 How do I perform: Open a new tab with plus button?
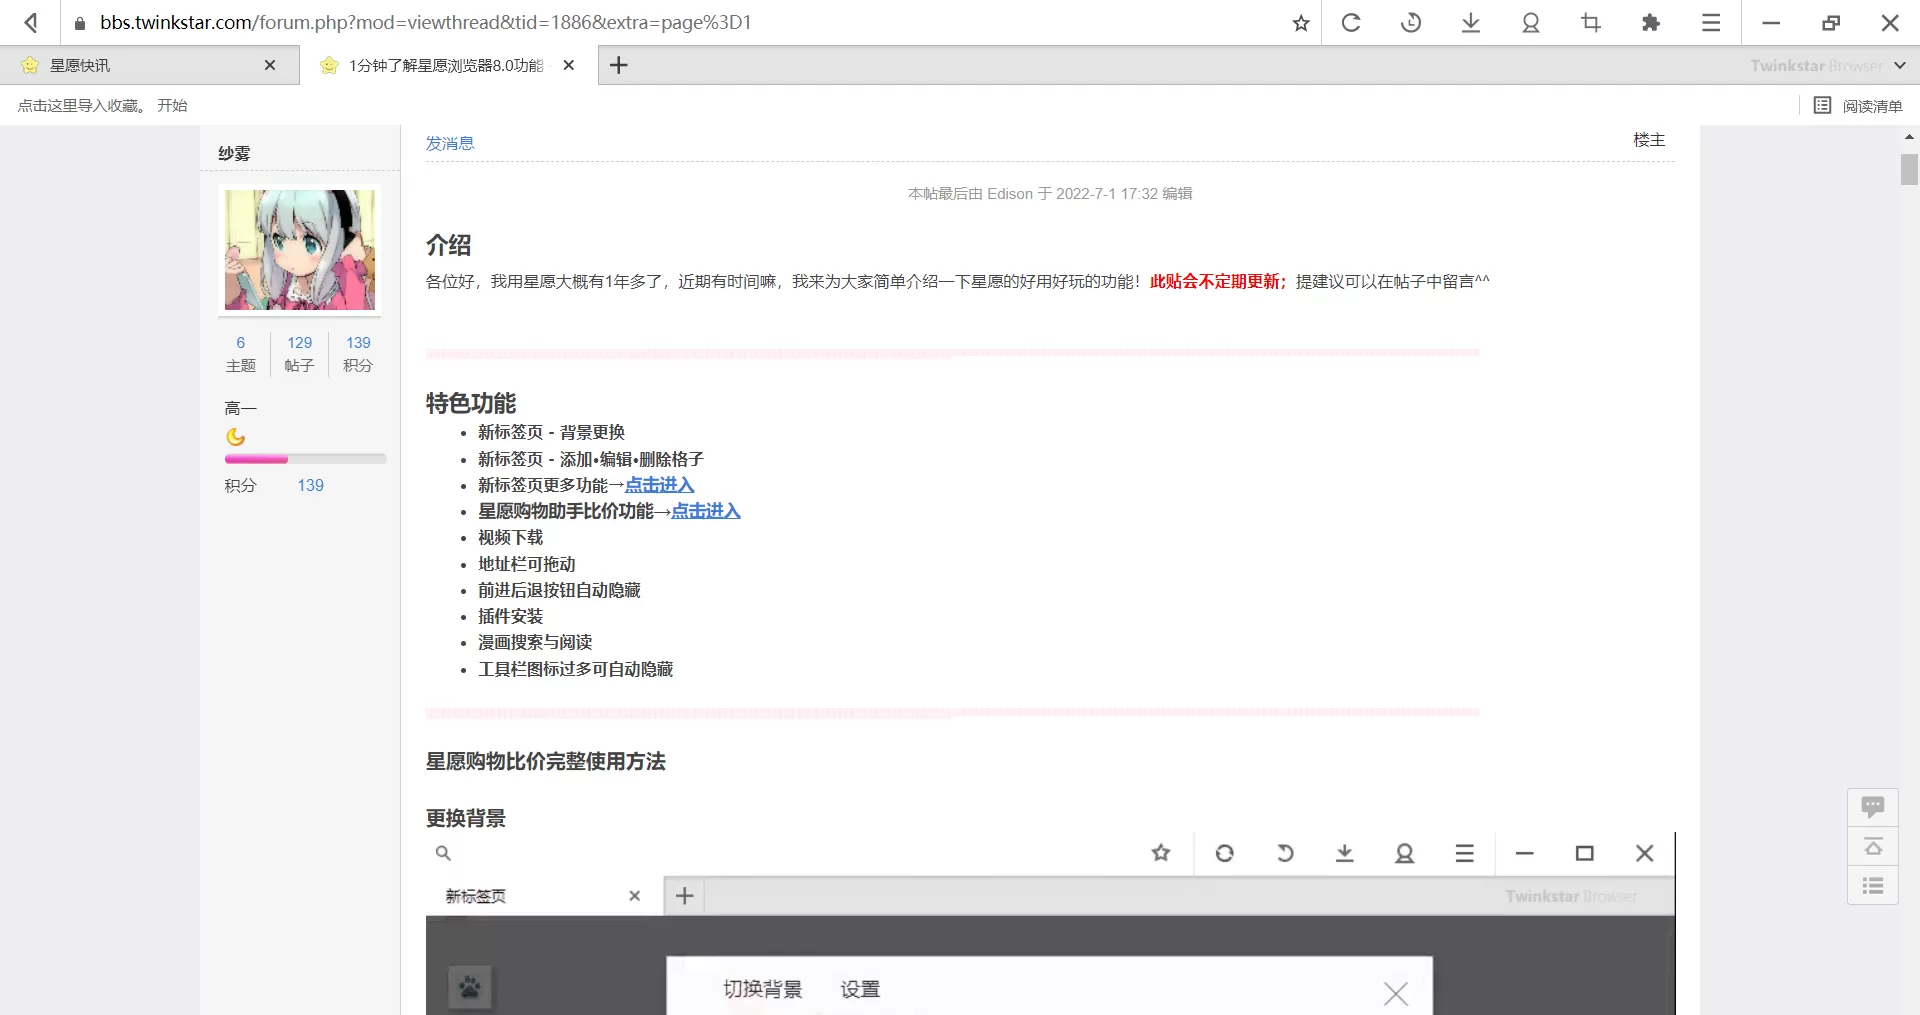619,66
